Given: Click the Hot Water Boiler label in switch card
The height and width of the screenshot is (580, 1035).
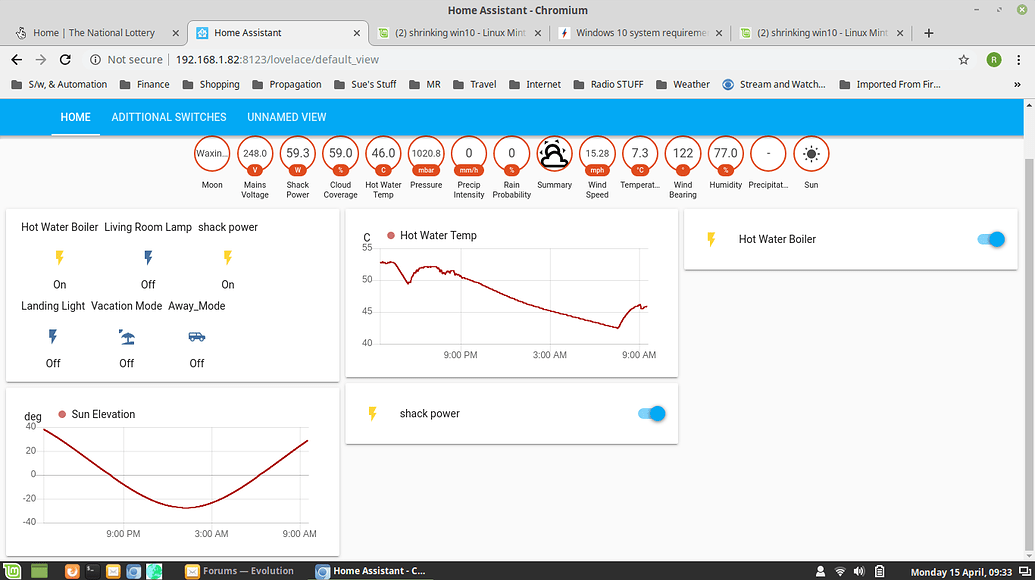Looking at the screenshot, I should point(777,240).
